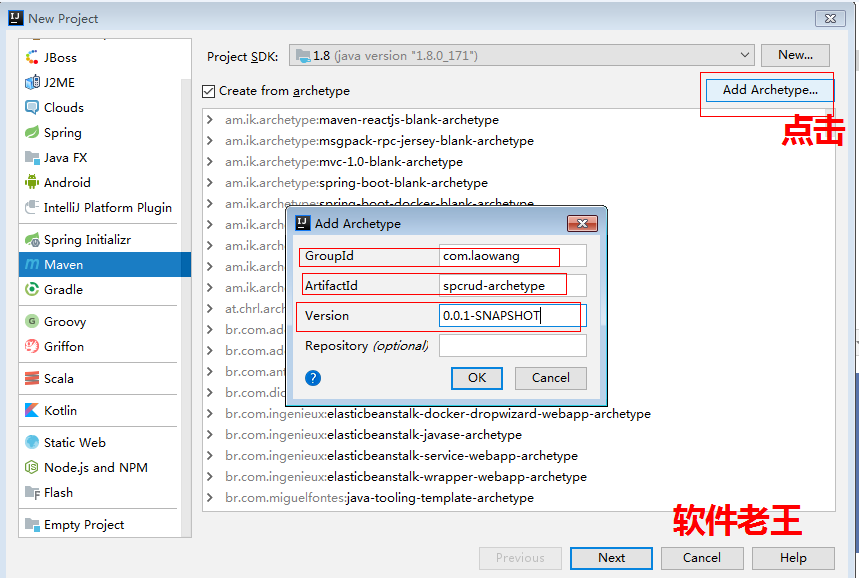The height and width of the screenshot is (578, 859).
Task: Confirm with OK in Add Archetype
Action: coord(477,378)
